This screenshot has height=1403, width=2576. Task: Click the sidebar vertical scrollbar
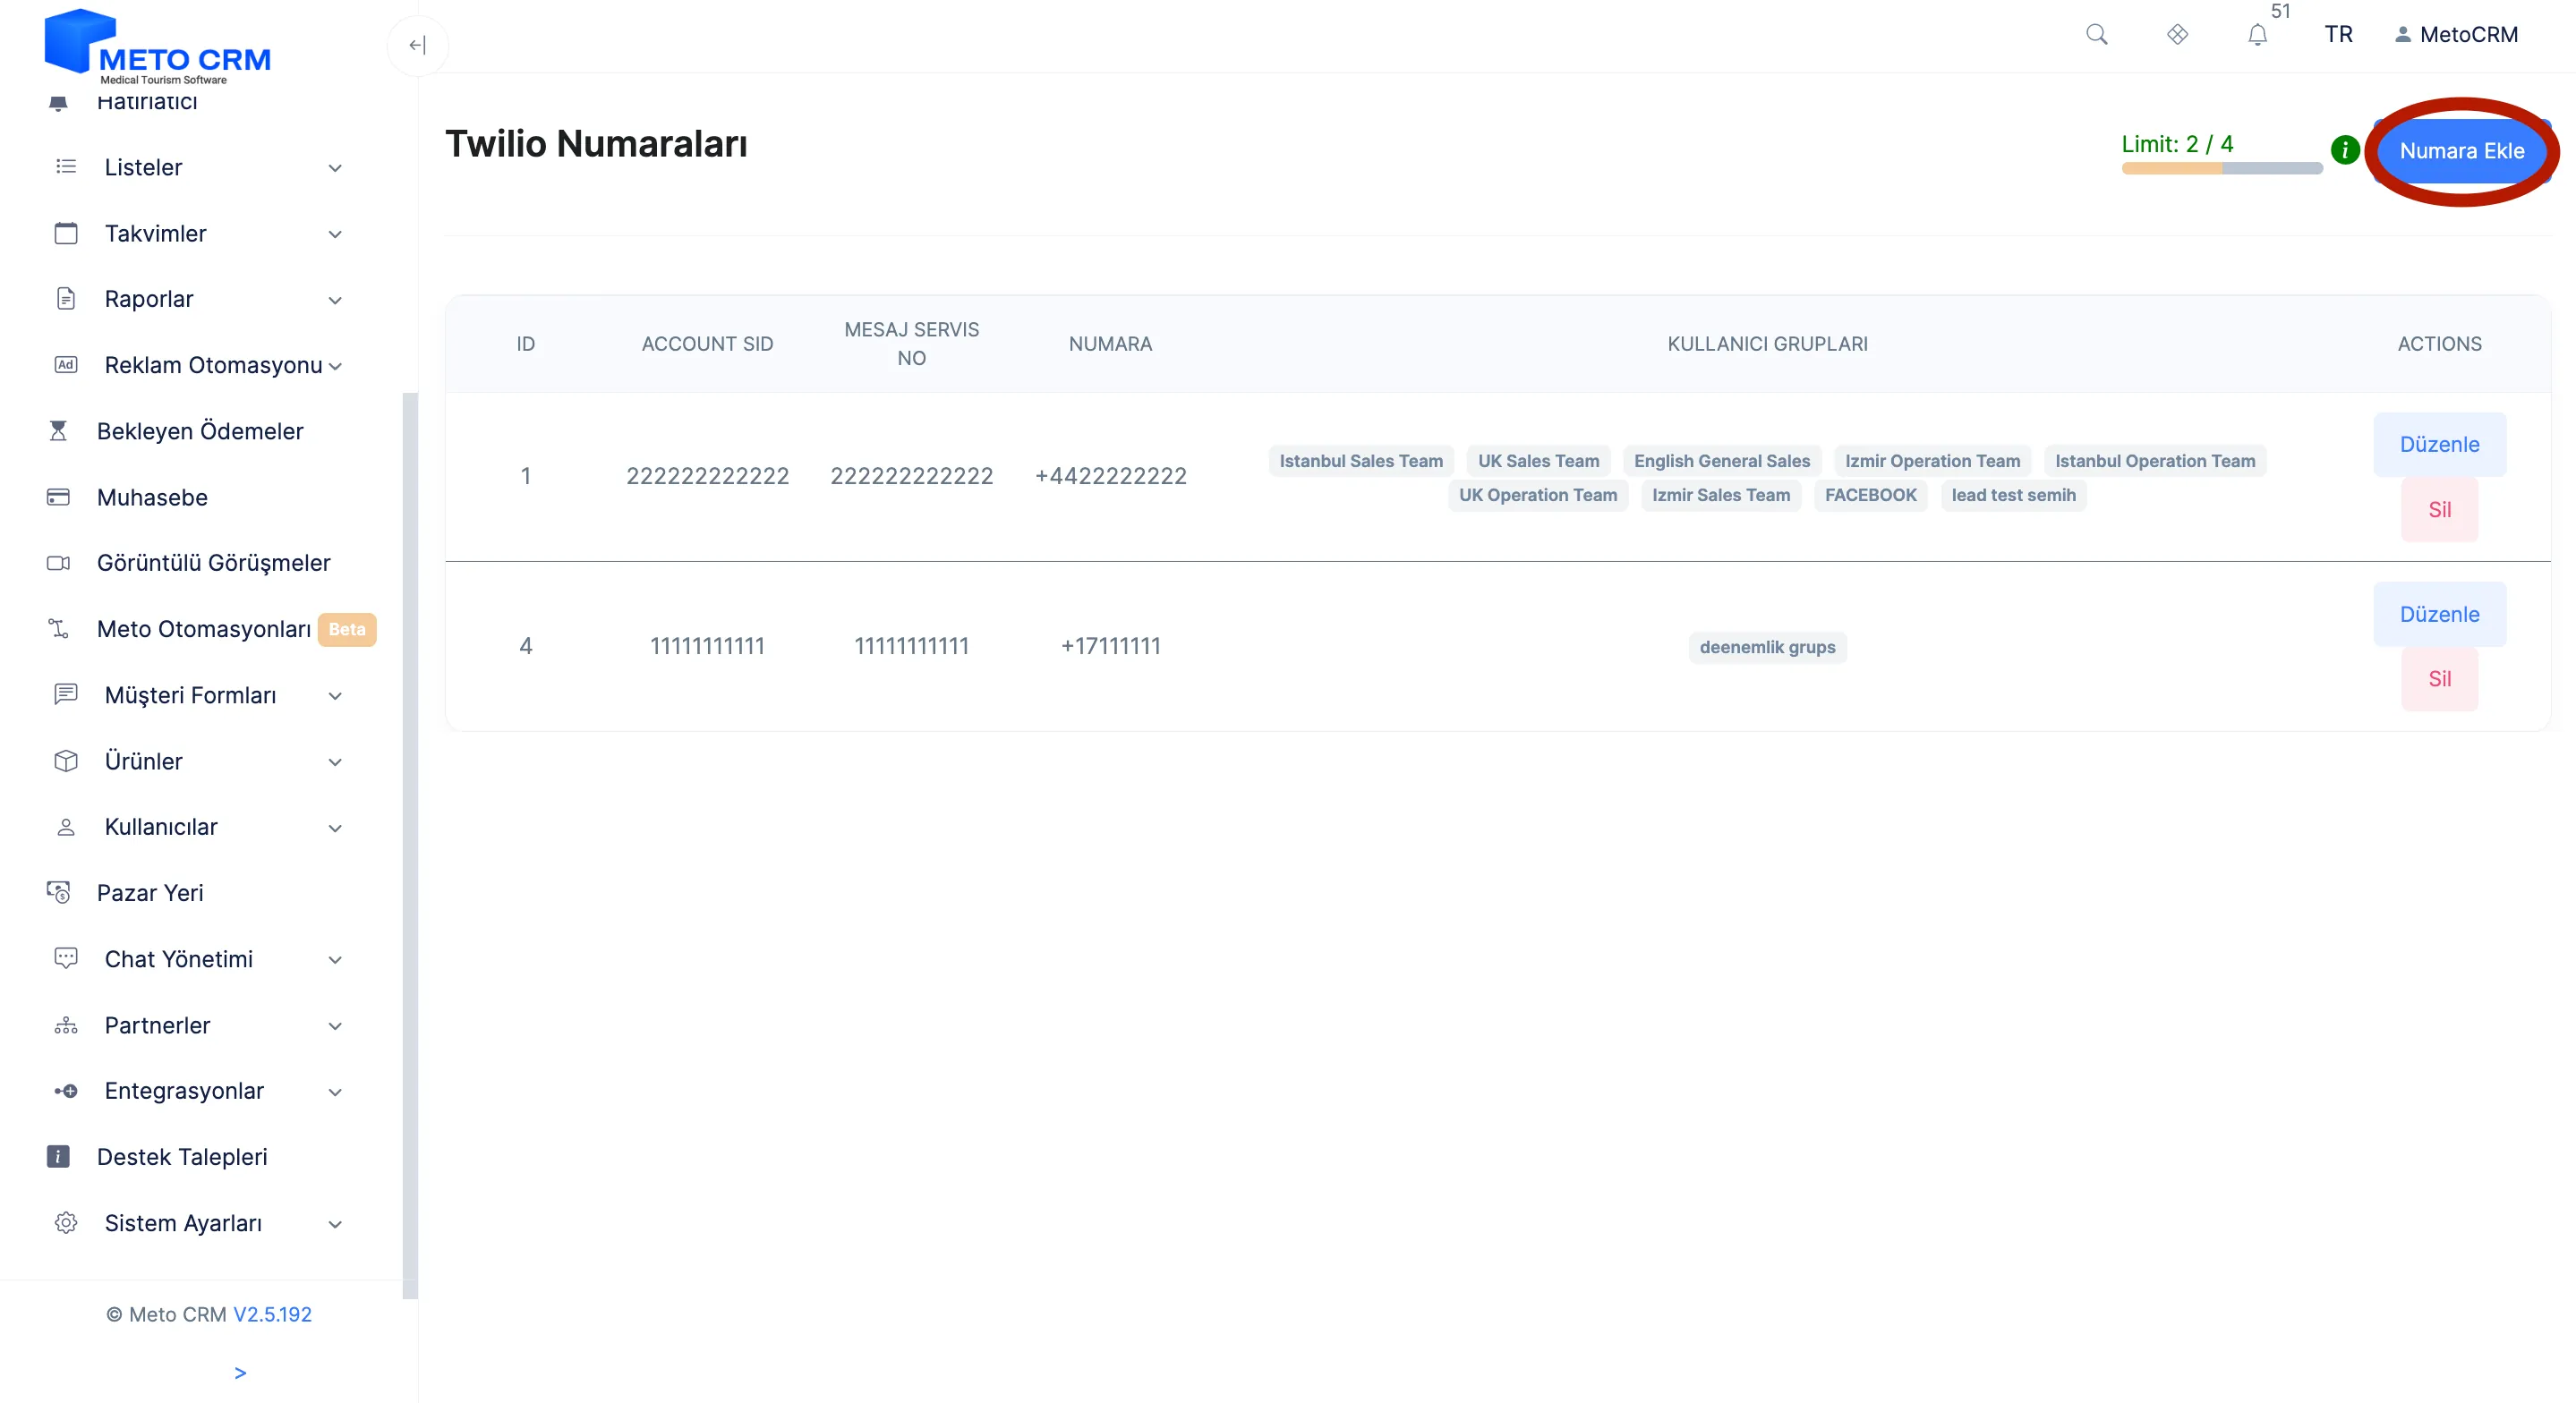410,845
